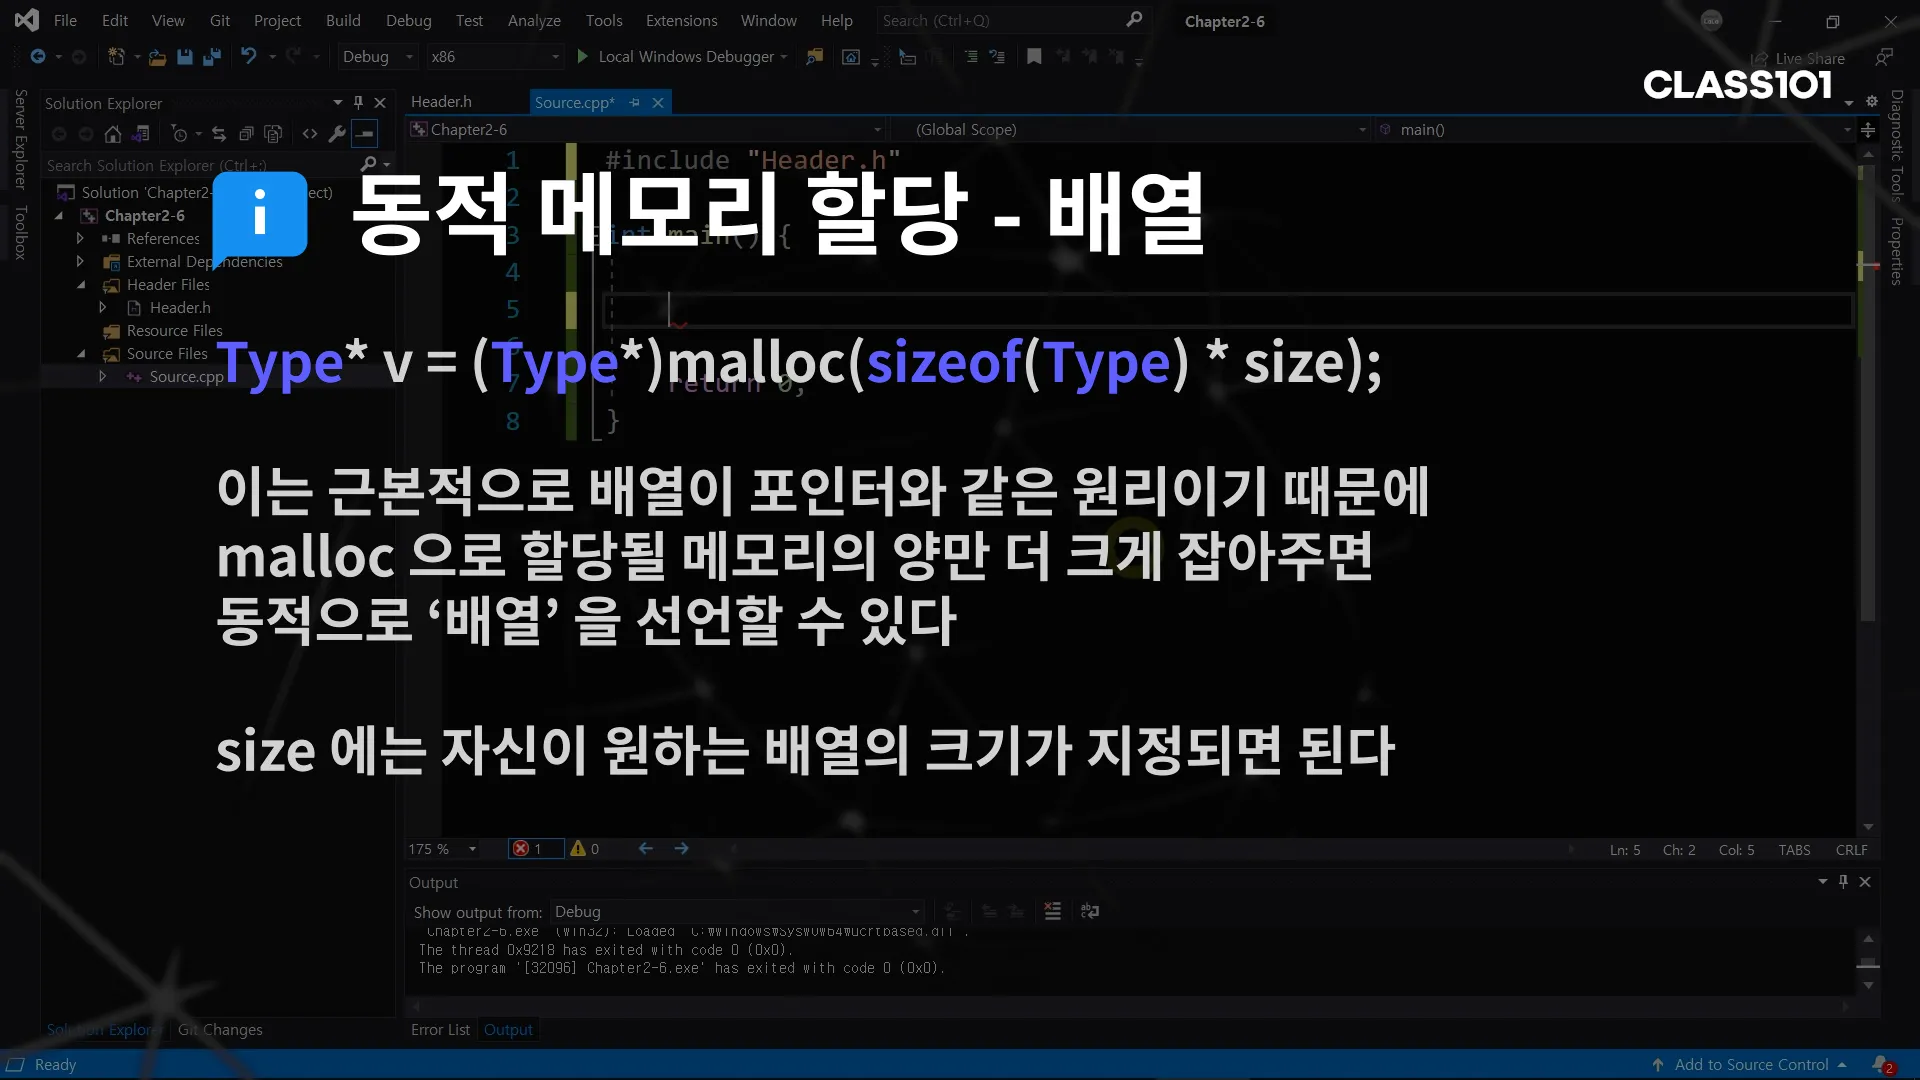Toggle word wrap in the Output panel
This screenshot has height=1080, width=1920.
(x=1090, y=911)
